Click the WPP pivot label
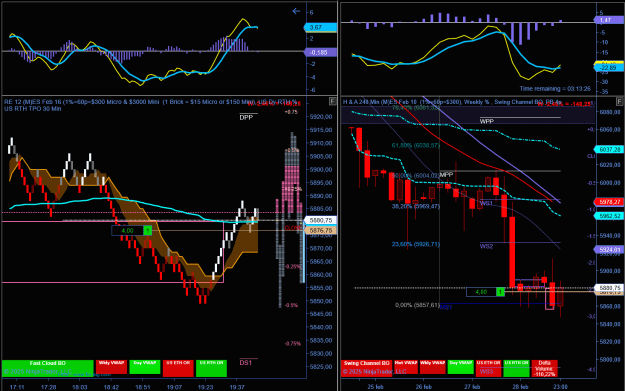The height and width of the screenshot is (391, 625). (x=487, y=121)
